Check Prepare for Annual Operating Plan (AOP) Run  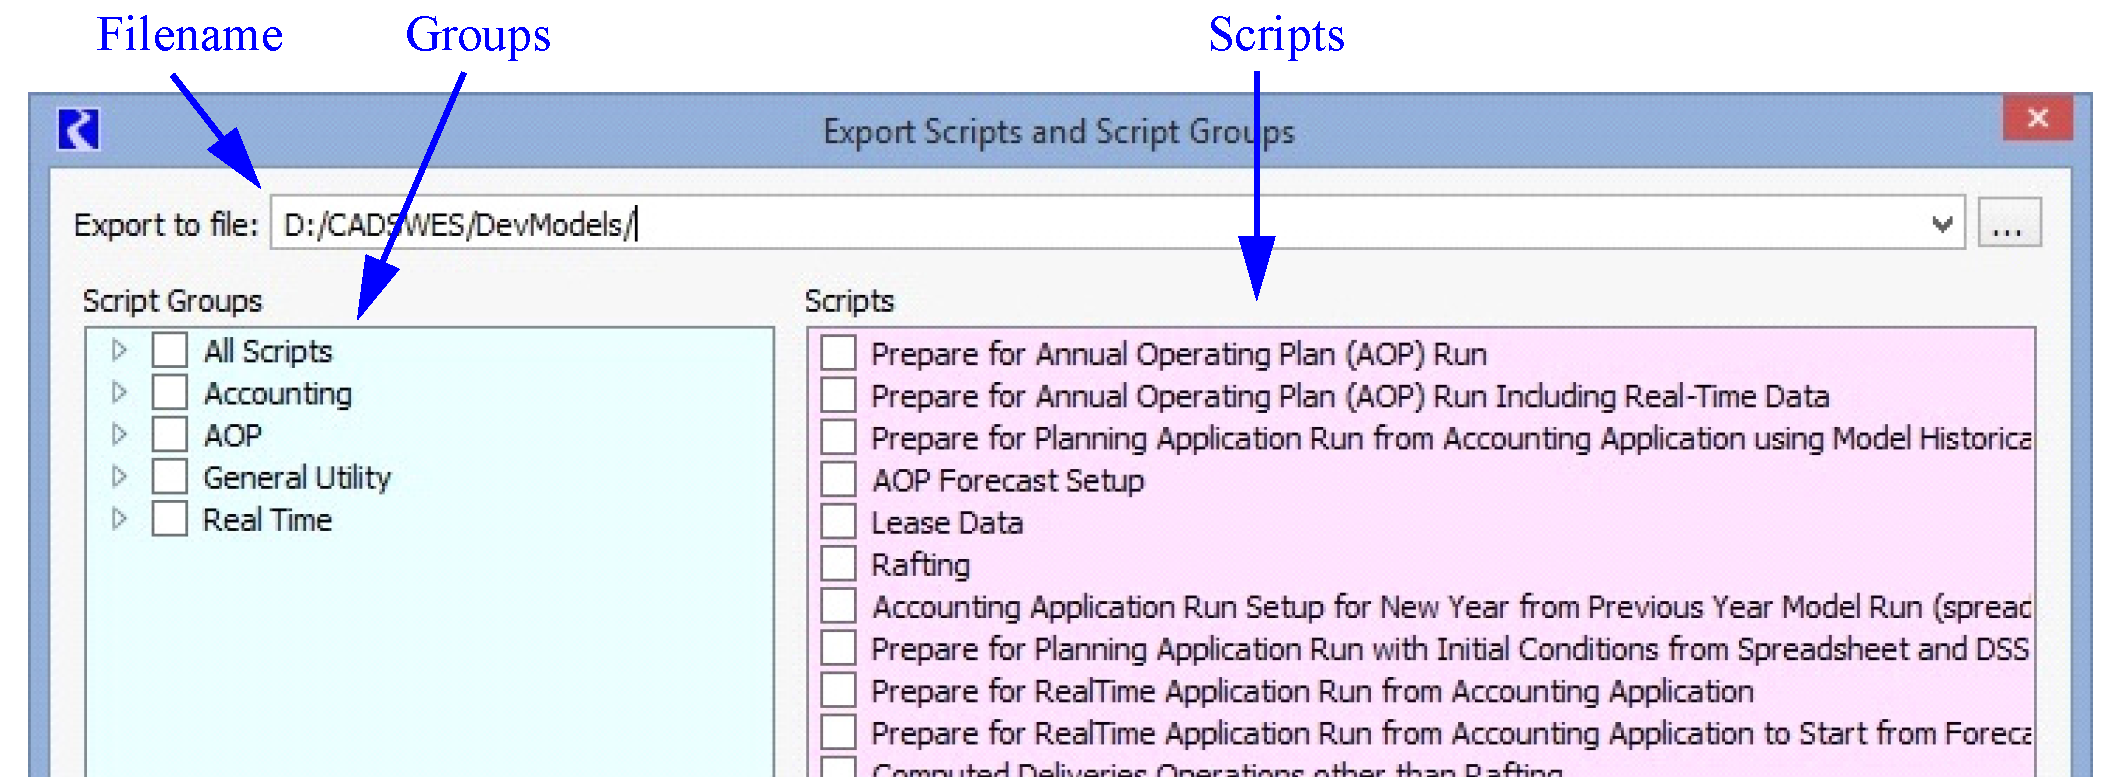[x=838, y=353]
